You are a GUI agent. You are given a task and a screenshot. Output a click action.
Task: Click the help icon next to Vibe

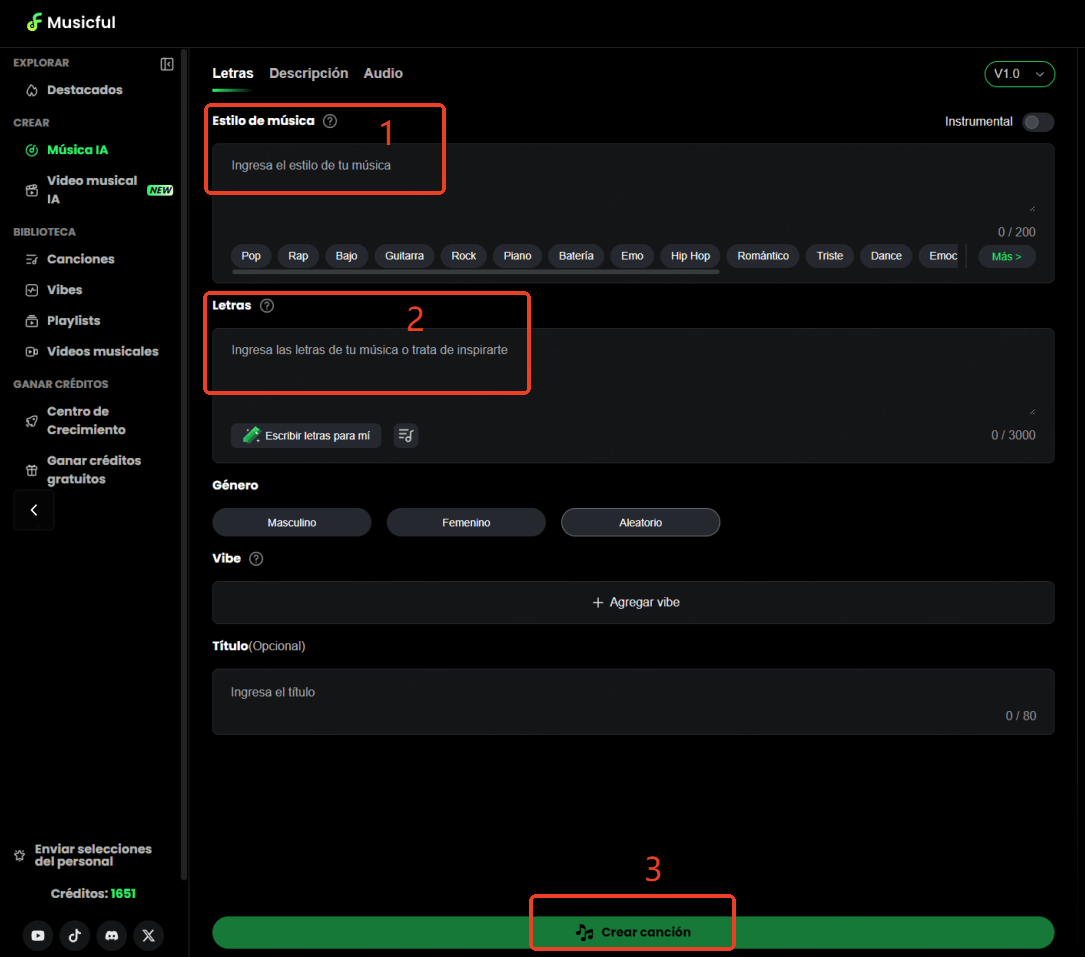pos(256,559)
